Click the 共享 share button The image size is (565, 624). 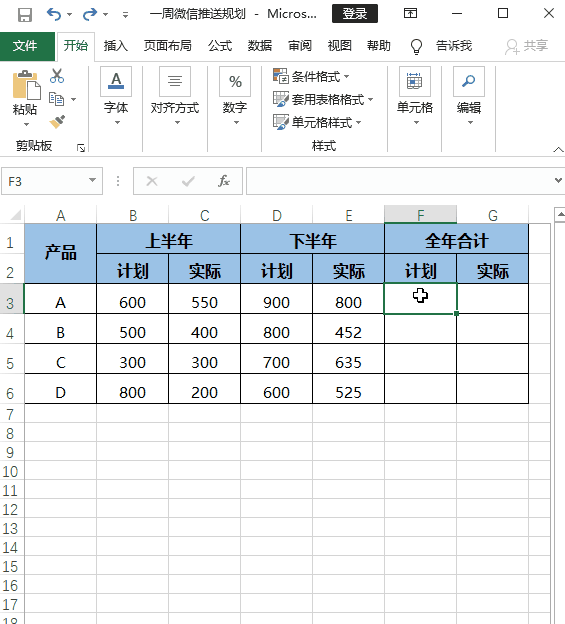coord(527,46)
